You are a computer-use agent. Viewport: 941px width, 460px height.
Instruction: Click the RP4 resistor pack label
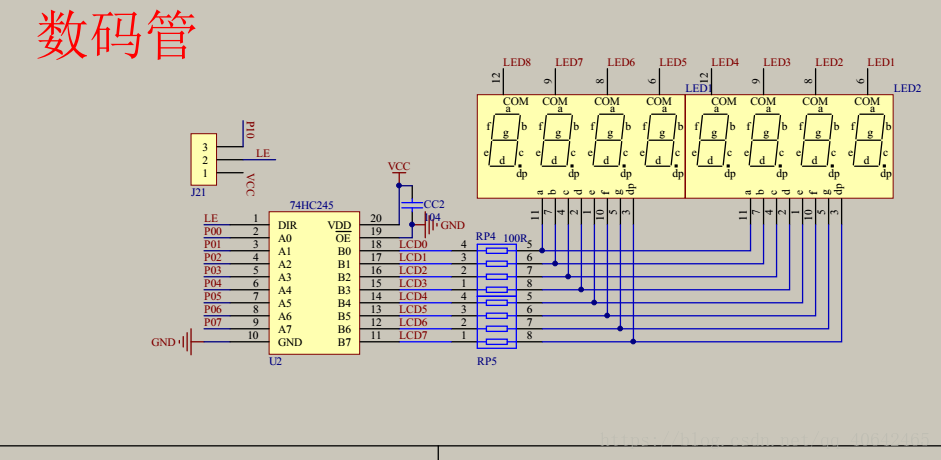point(485,237)
